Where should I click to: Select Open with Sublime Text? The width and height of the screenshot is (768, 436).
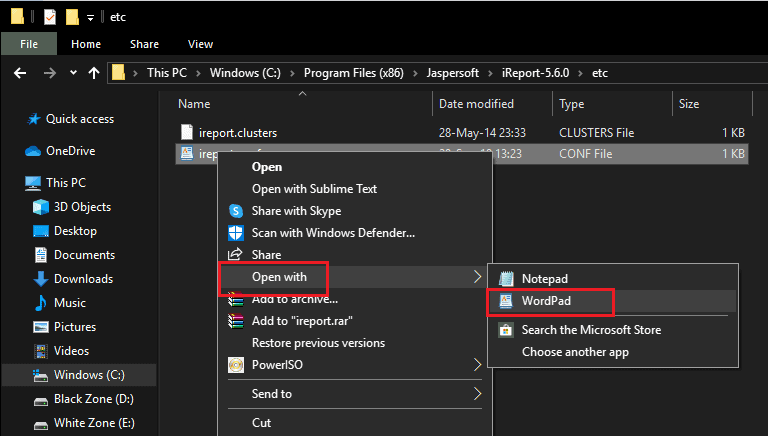tap(314, 189)
